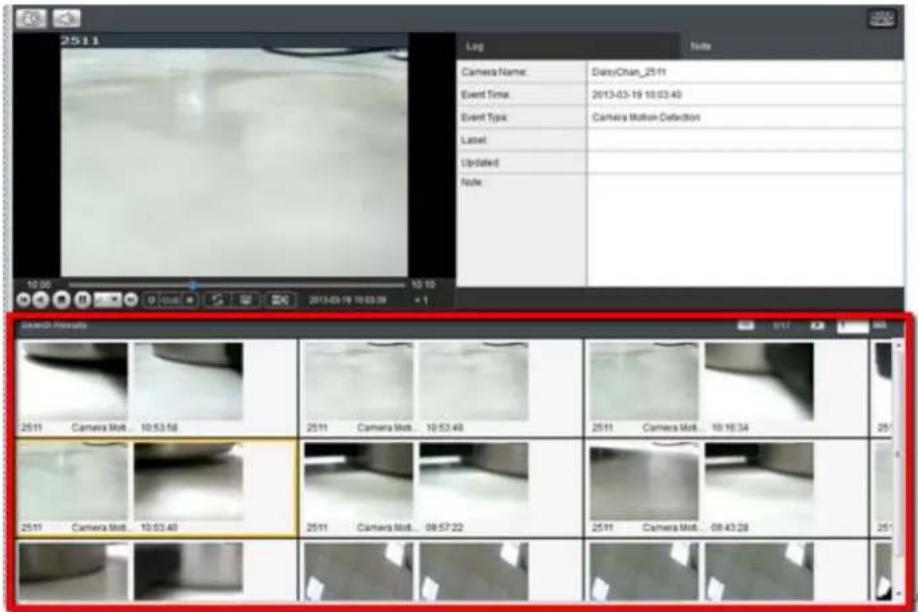Open the playback speed dropdown

coord(108,300)
